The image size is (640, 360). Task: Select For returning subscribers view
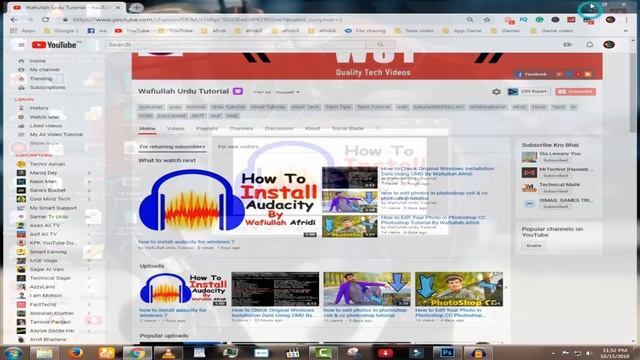(172, 147)
